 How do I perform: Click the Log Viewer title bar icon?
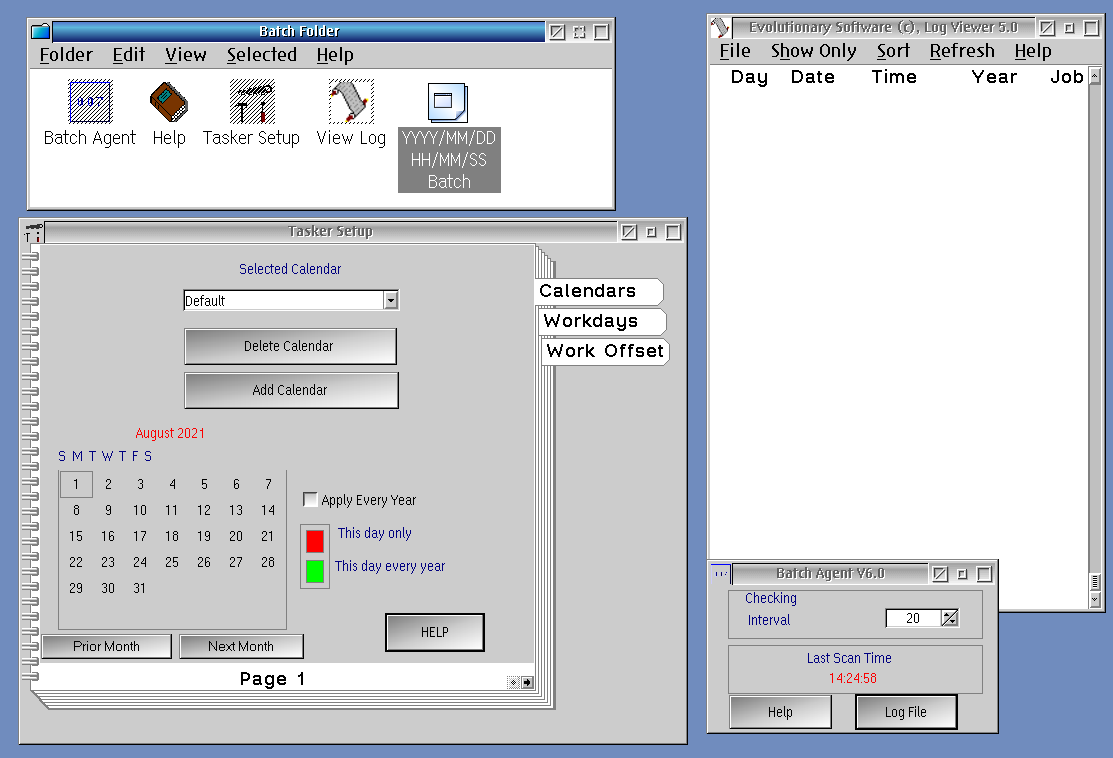tap(719, 28)
